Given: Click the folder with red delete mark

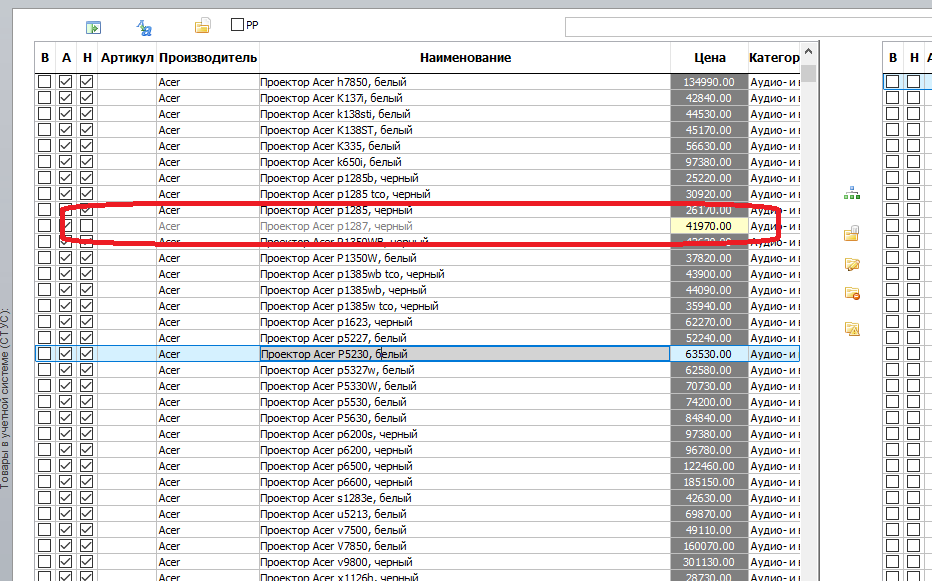Looking at the screenshot, I should click(x=852, y=293).
